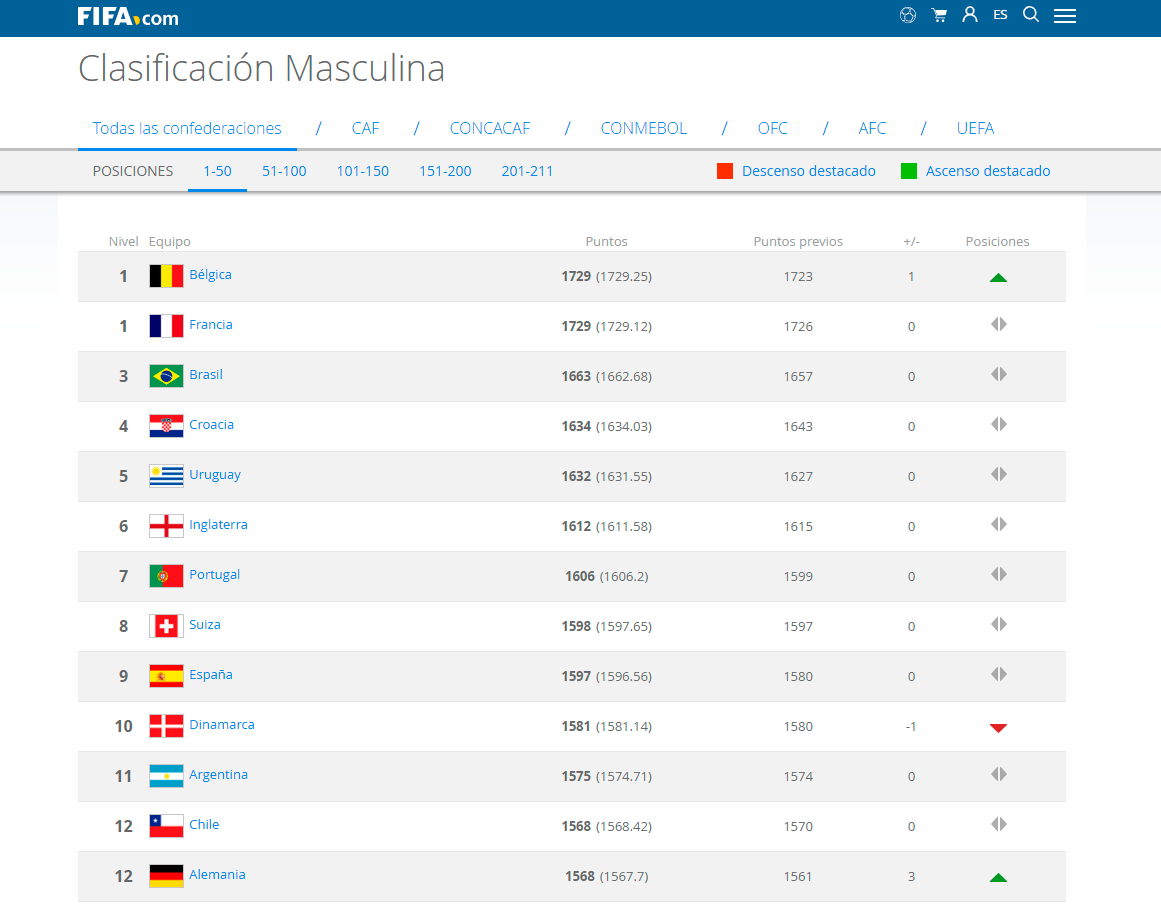Image resolution: width=1161 pixels, height=906 pixels.
Task: Switch to the OFC tab
Action: (772, 128)
